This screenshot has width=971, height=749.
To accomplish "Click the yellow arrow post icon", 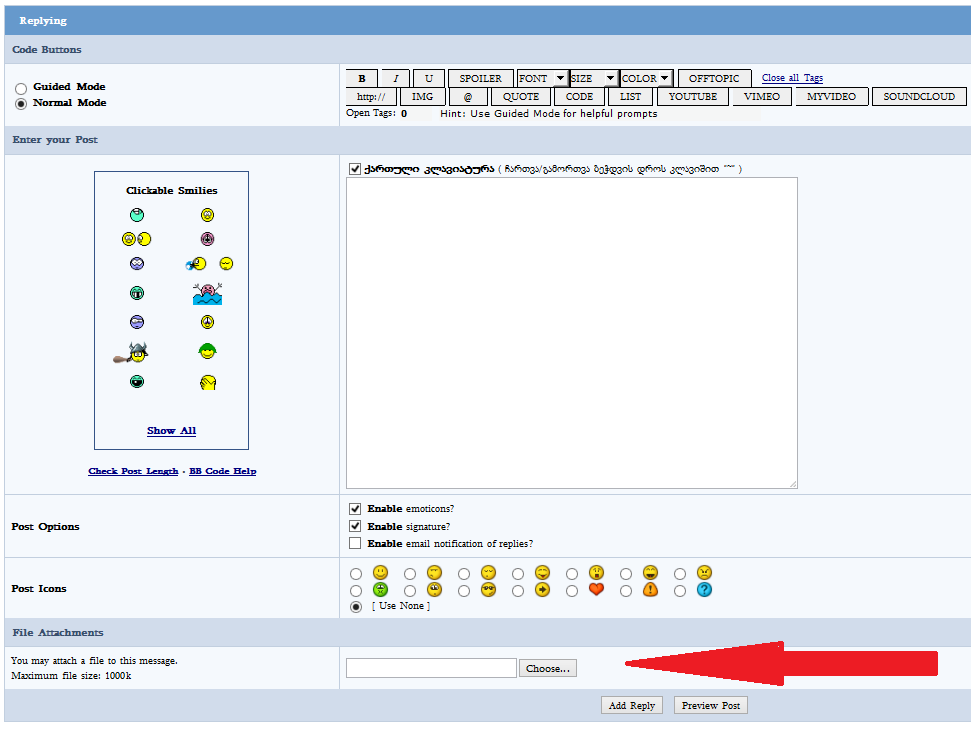I will pos(542,589).
